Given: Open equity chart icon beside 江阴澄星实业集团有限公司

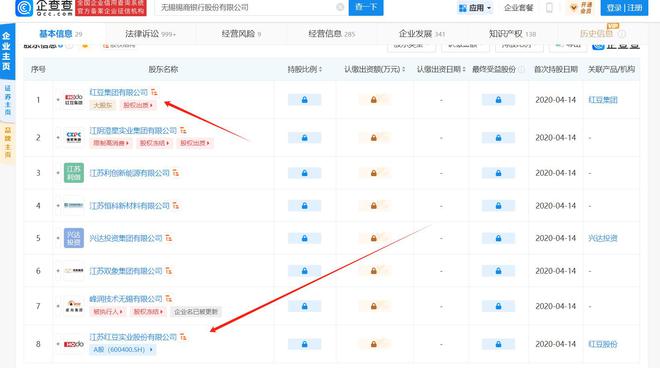Looking at the screenshot, I should tap(183, 131).
